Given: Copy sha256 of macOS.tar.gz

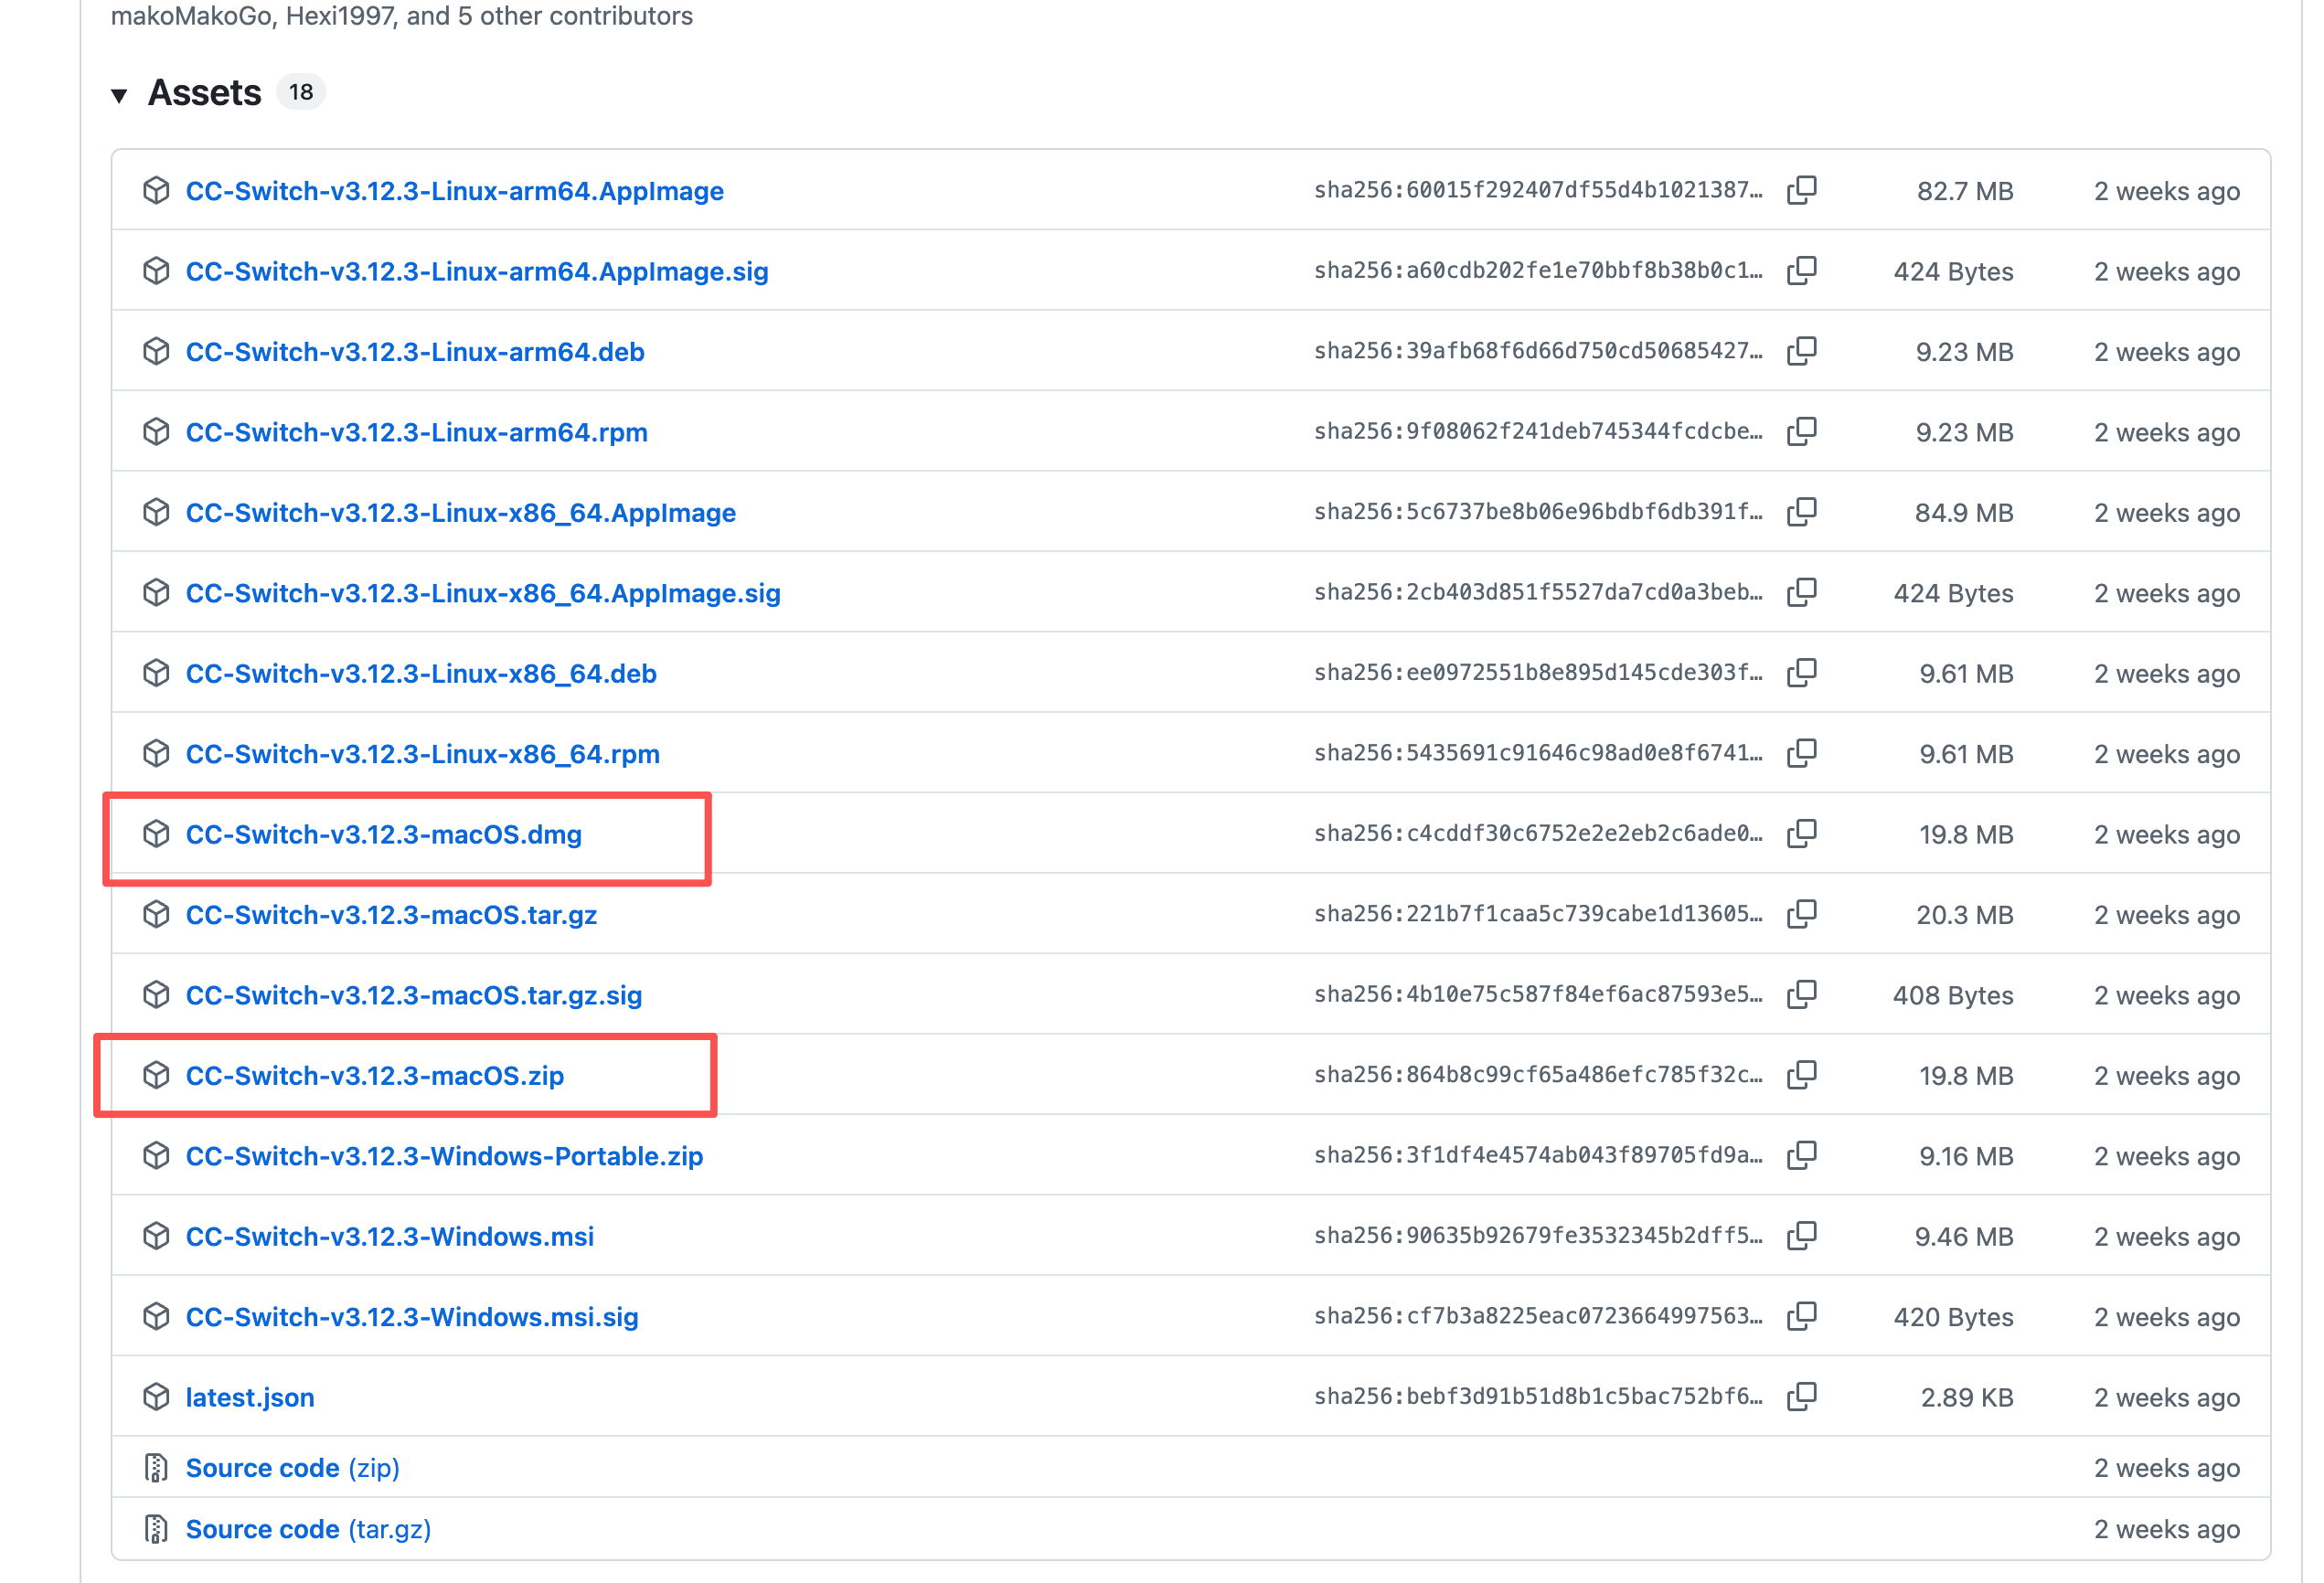Looking at the screenshot, I should point(1801,914).
